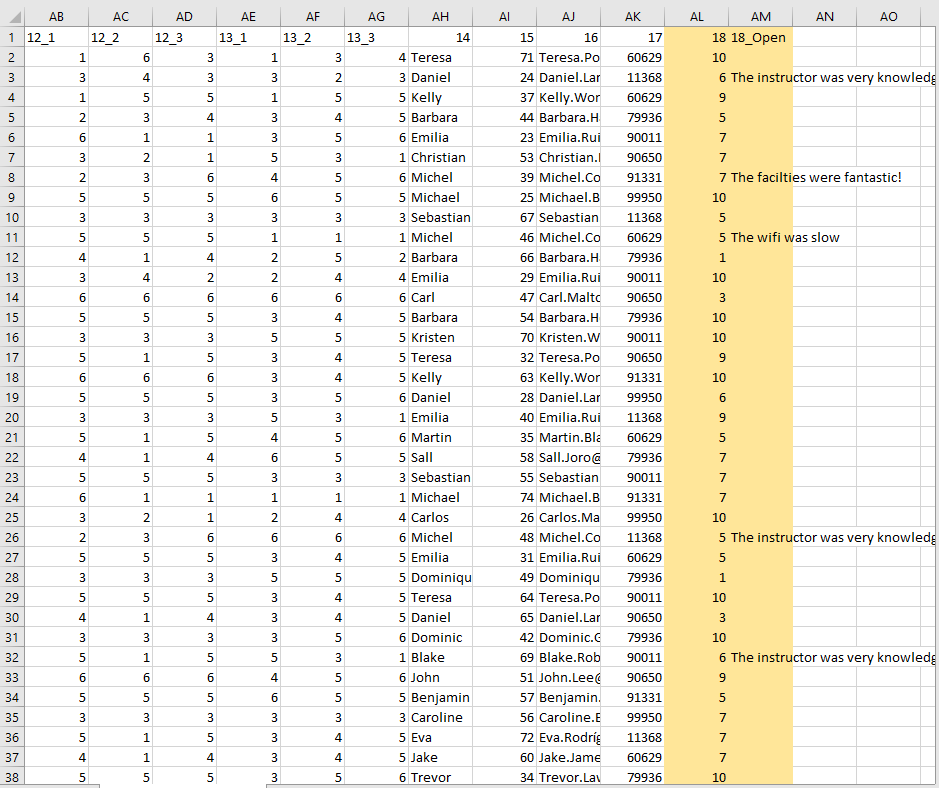Select the "12_1" header cell
This screenshot has width=939, height=788.
coord(56,37)
